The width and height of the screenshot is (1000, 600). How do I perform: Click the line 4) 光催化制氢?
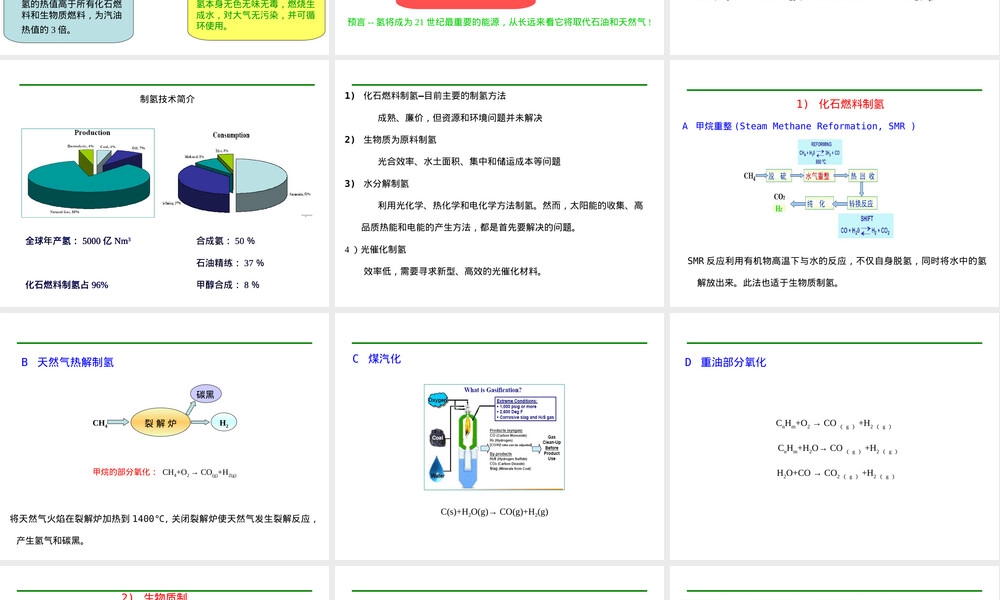[x=375, y=249]
